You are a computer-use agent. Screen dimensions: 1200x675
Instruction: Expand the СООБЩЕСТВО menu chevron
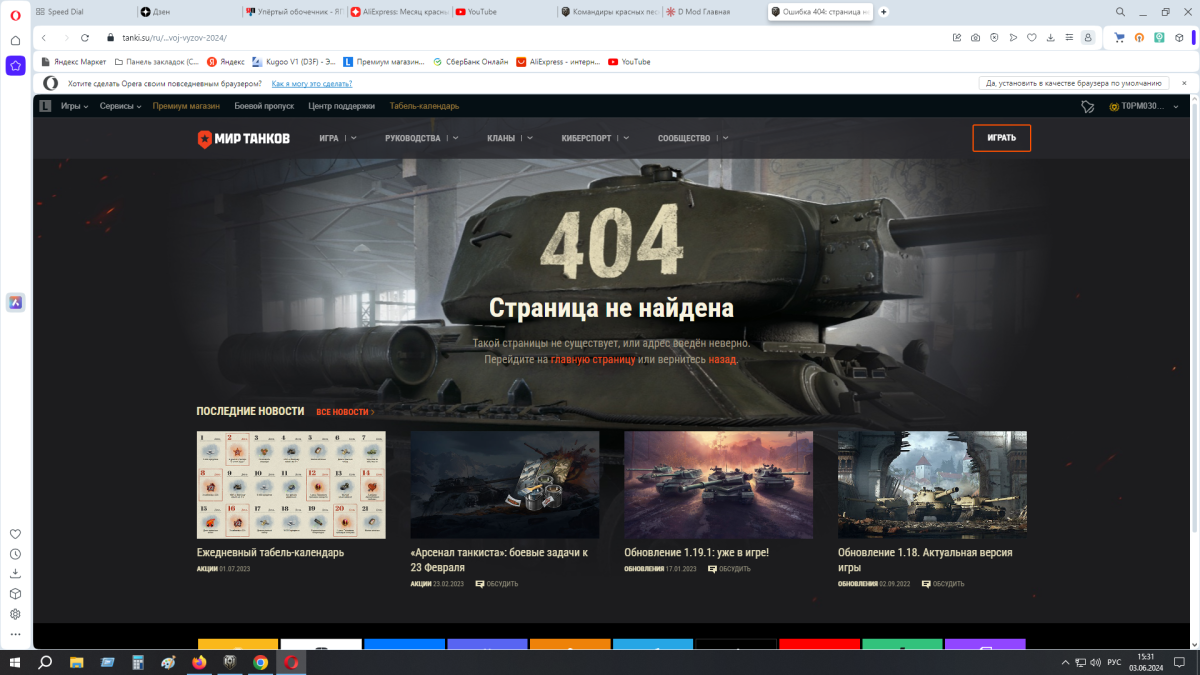click(725, 138)
